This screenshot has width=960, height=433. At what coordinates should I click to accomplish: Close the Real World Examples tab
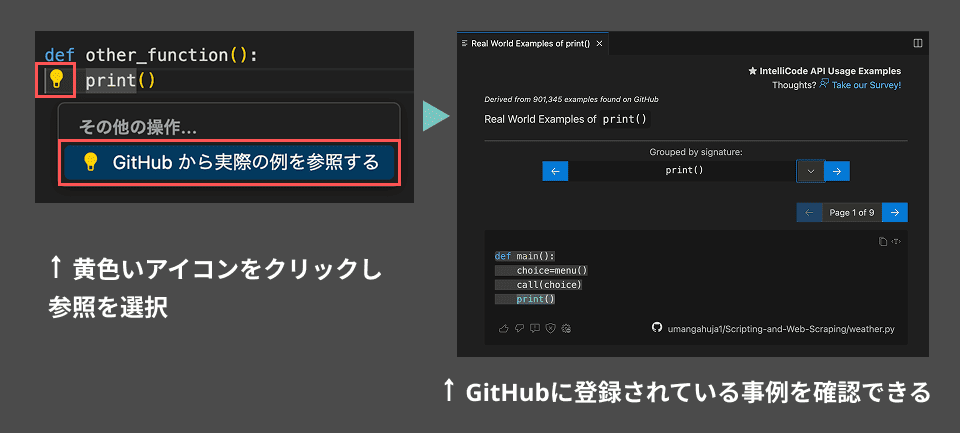[x=599, y=43]
